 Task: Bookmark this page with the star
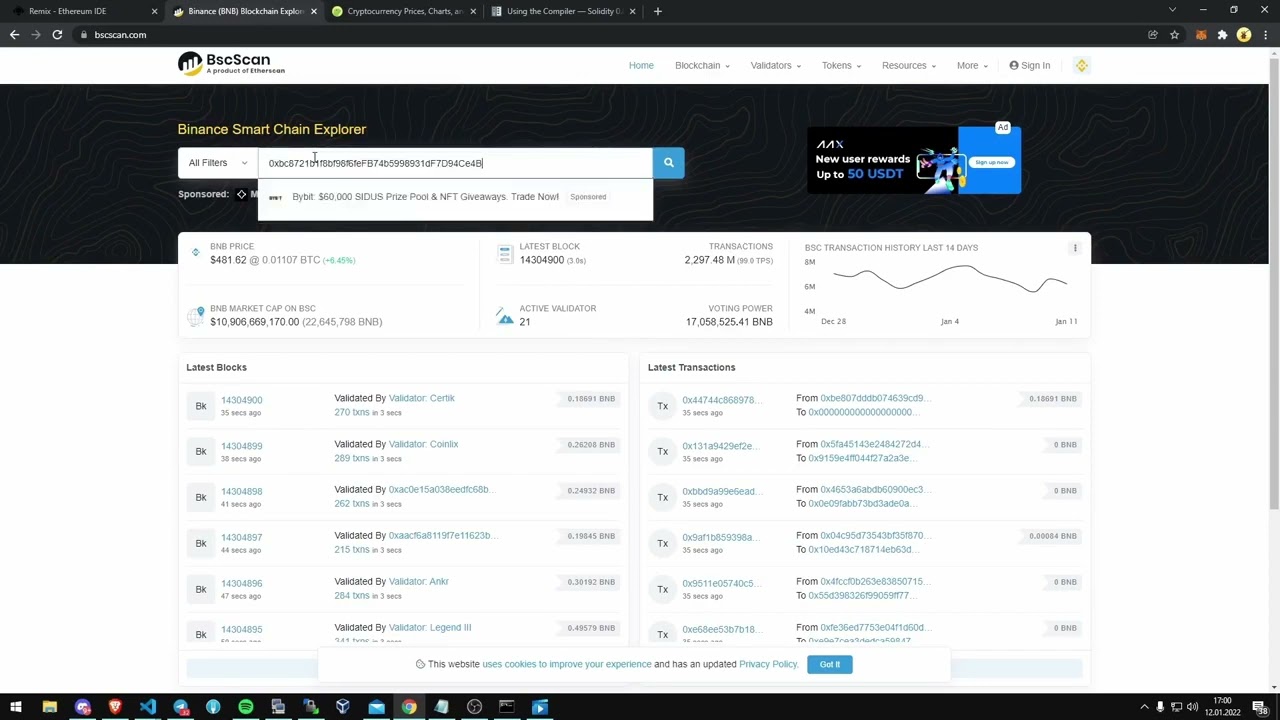pyautogui.click(x=1174, y=35)
